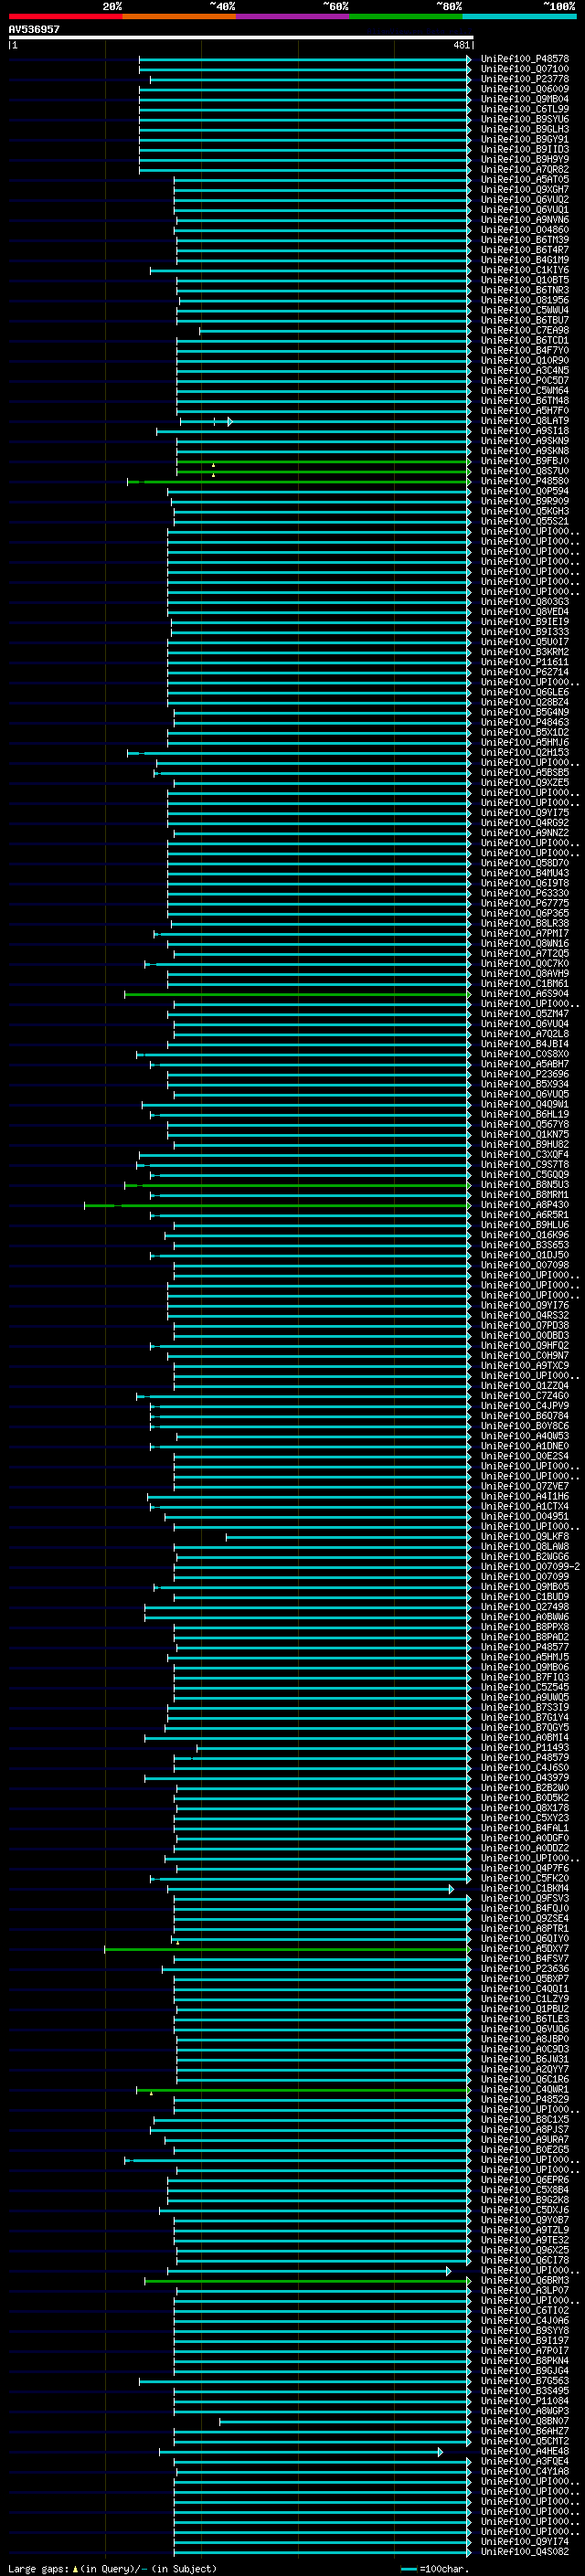585x2576 pixels.
Task: Open hit UniRef100_Q06009
Action: point(525,89)
